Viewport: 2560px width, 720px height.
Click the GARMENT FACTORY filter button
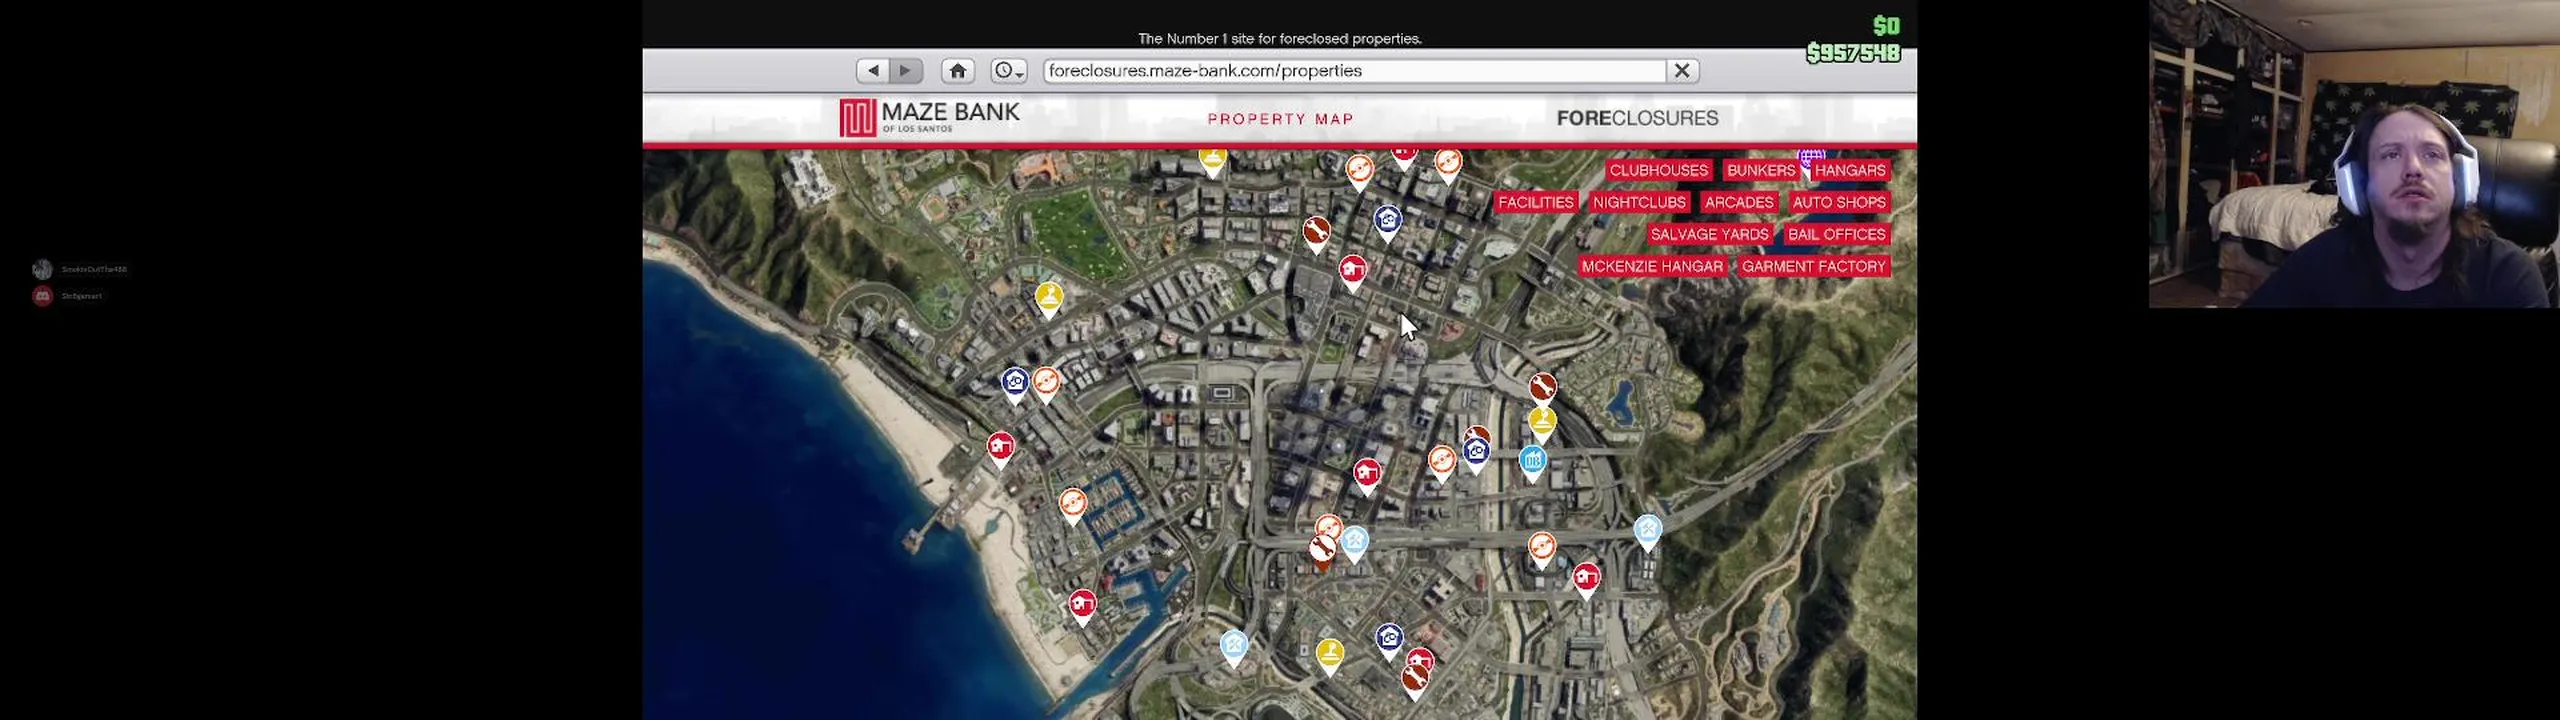coord(1813,266)
